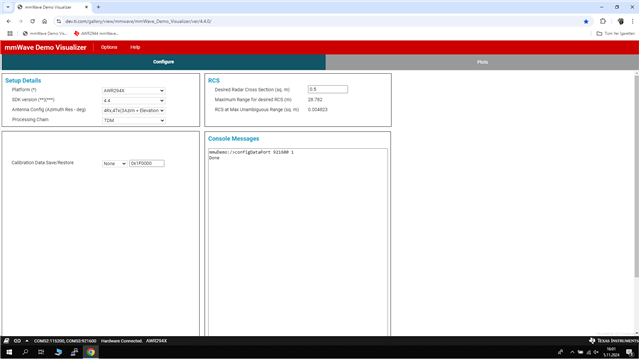Screen dimensions: 640x361
Task: Open the volume control in tray
Action: click(x=596, y=352)
